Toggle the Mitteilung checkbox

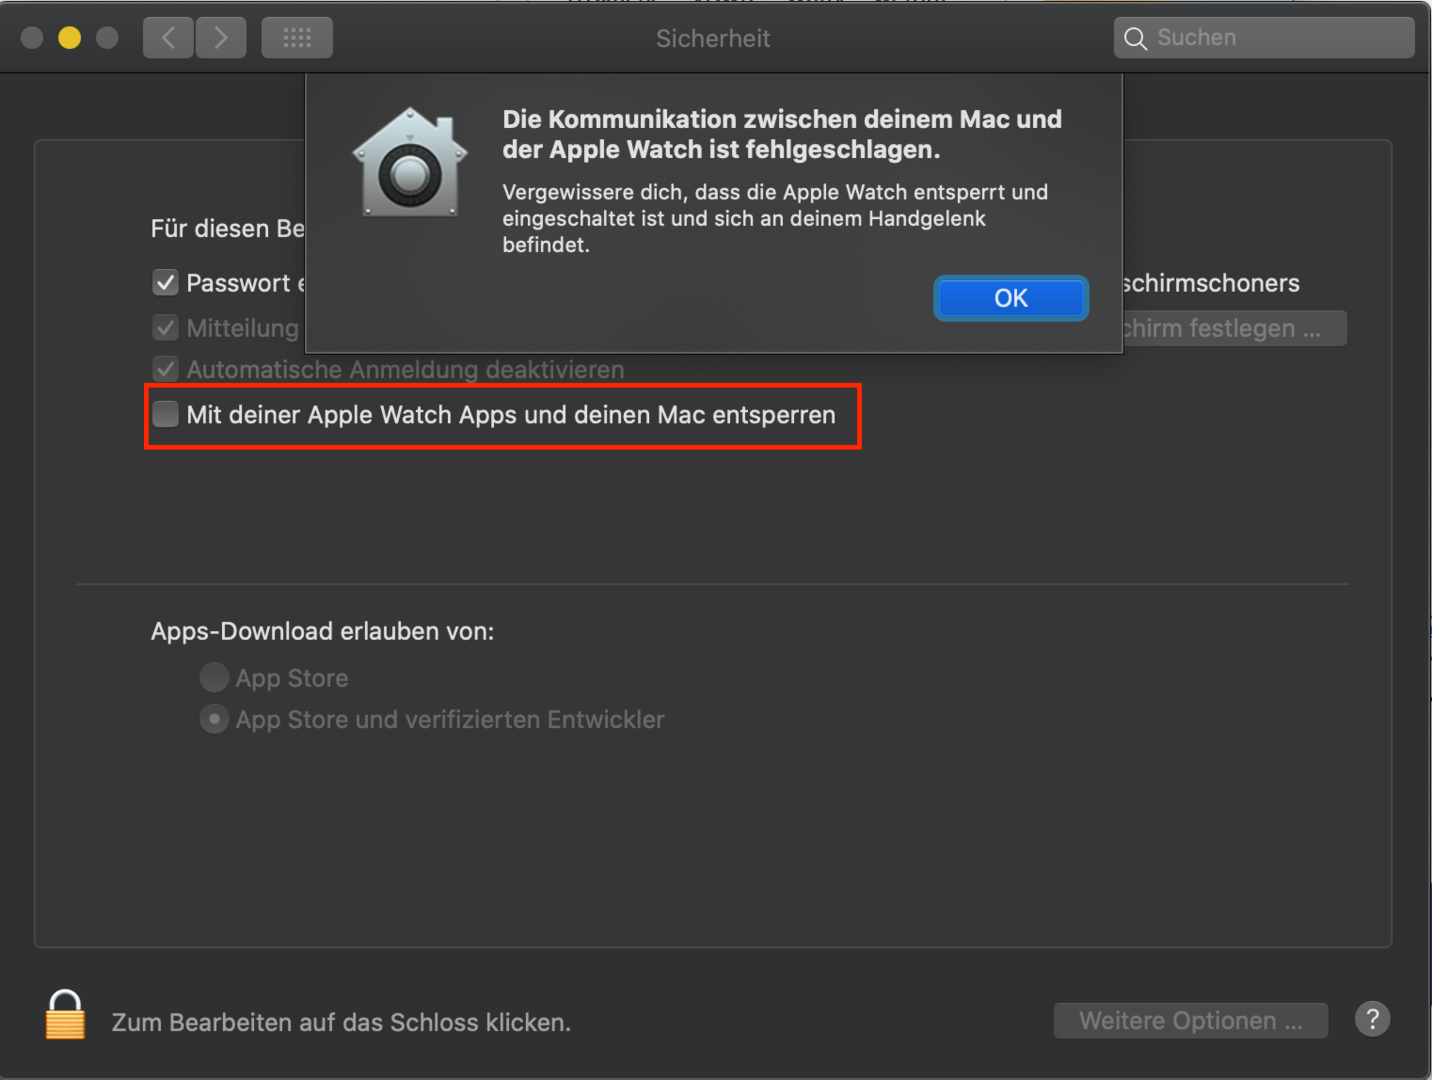[166, 328]
